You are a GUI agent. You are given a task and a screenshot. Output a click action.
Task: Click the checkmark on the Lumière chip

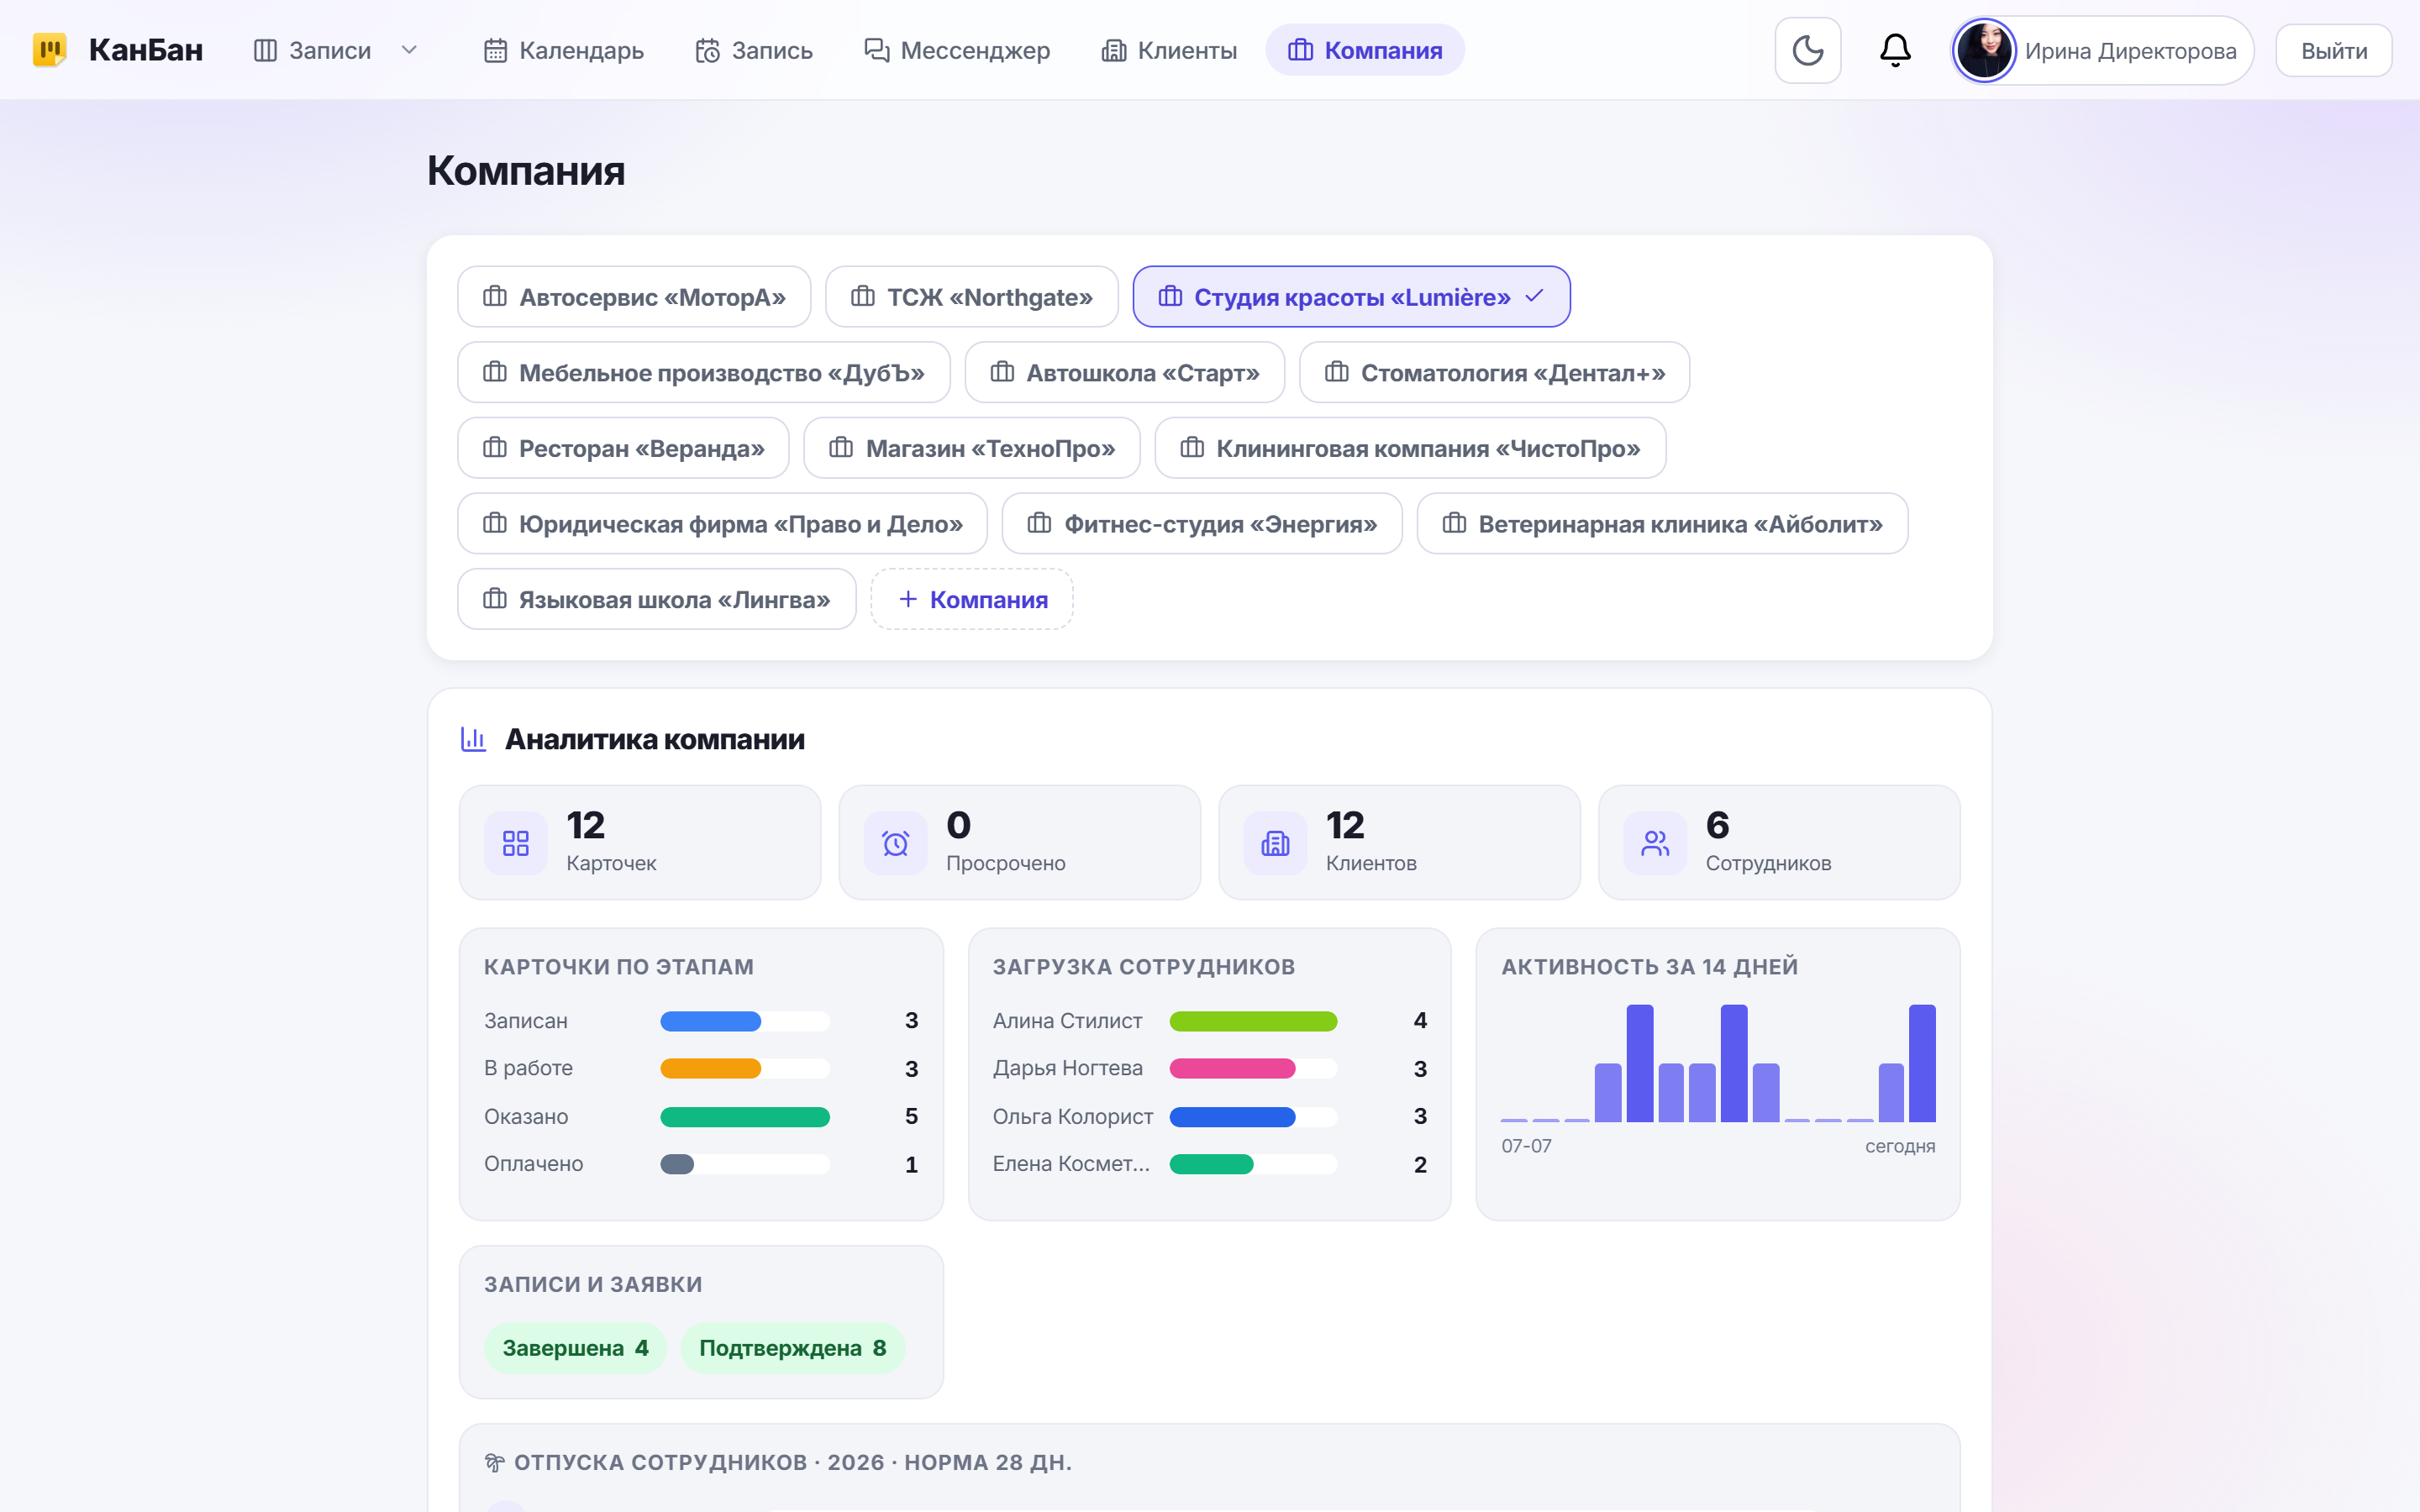(x=1534, y=296)
